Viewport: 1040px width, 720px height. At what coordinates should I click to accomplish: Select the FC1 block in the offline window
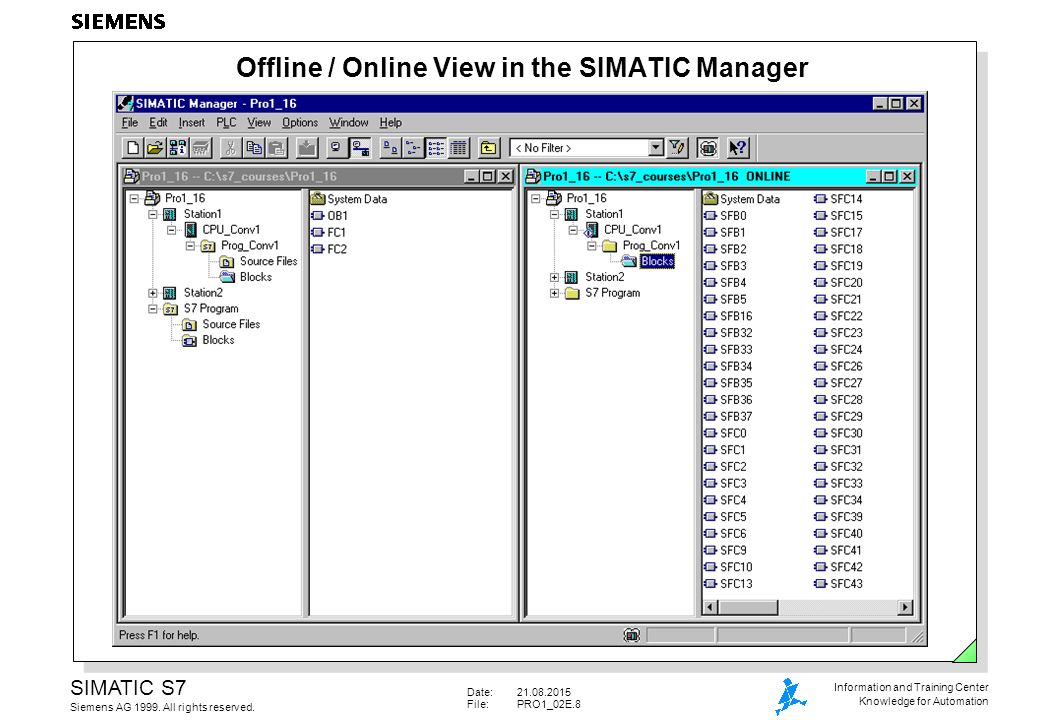328,232
